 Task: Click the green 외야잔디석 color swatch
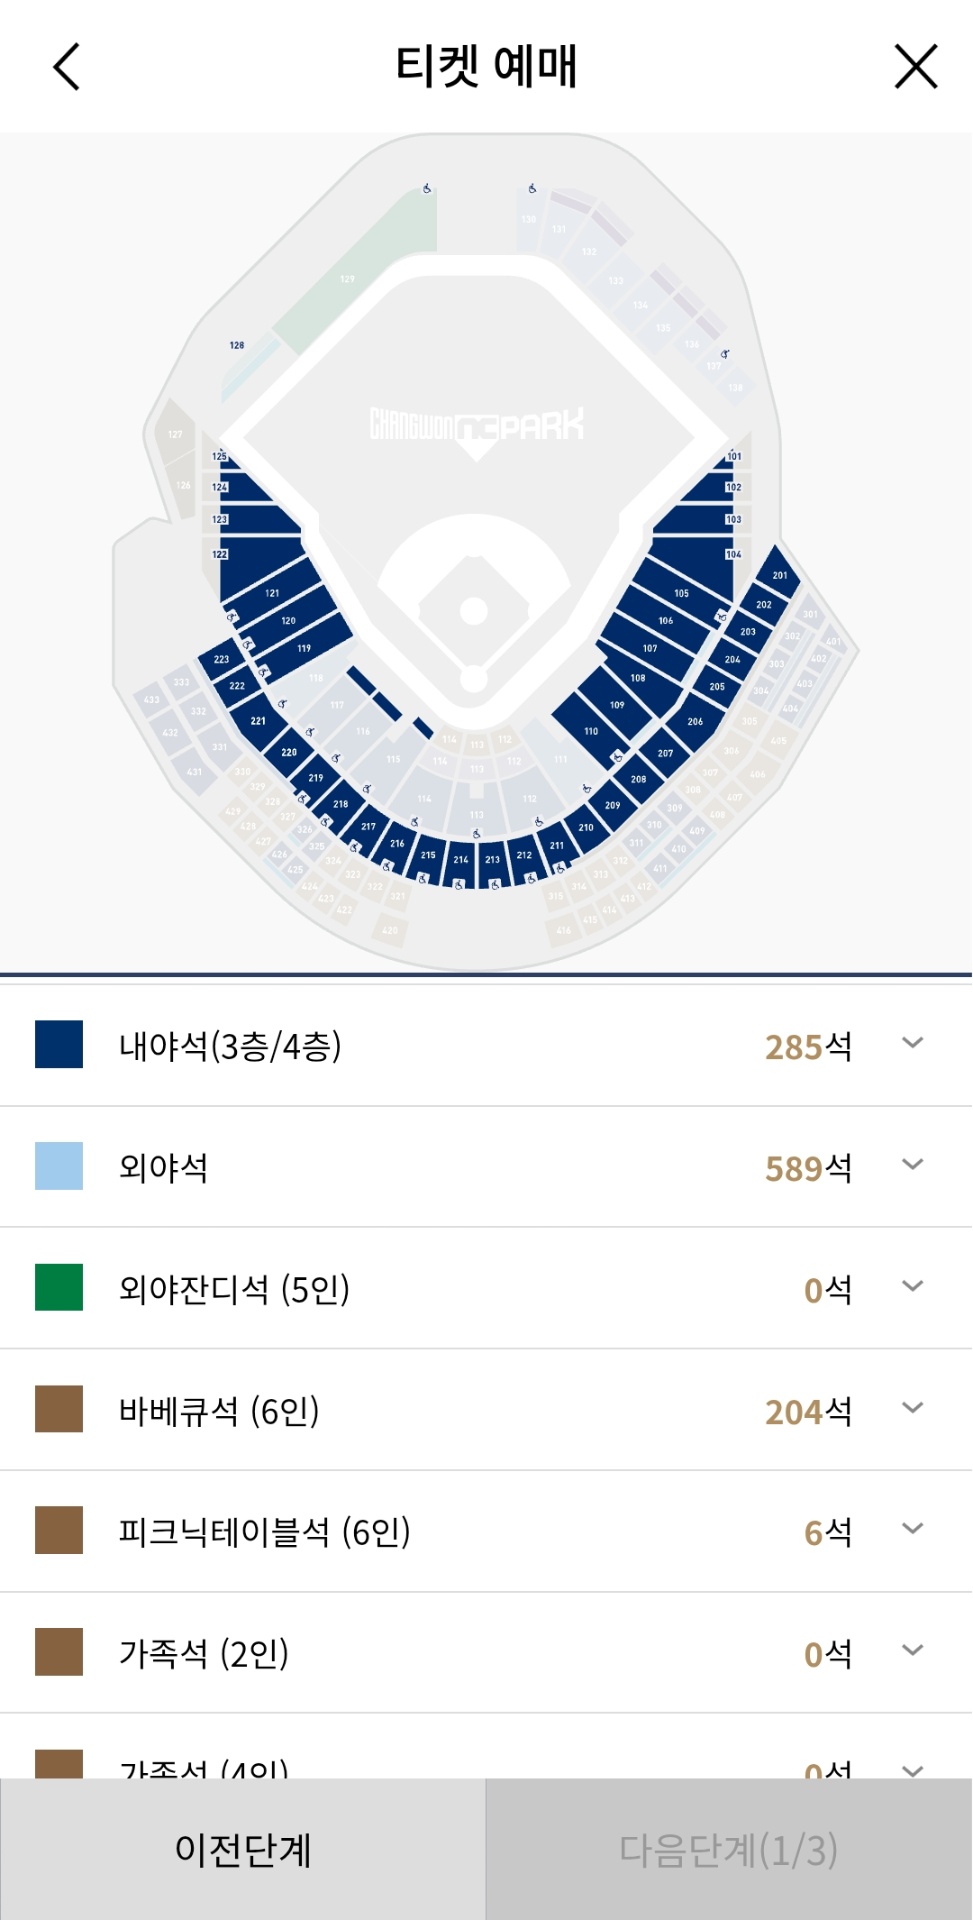click(59, 1288)
